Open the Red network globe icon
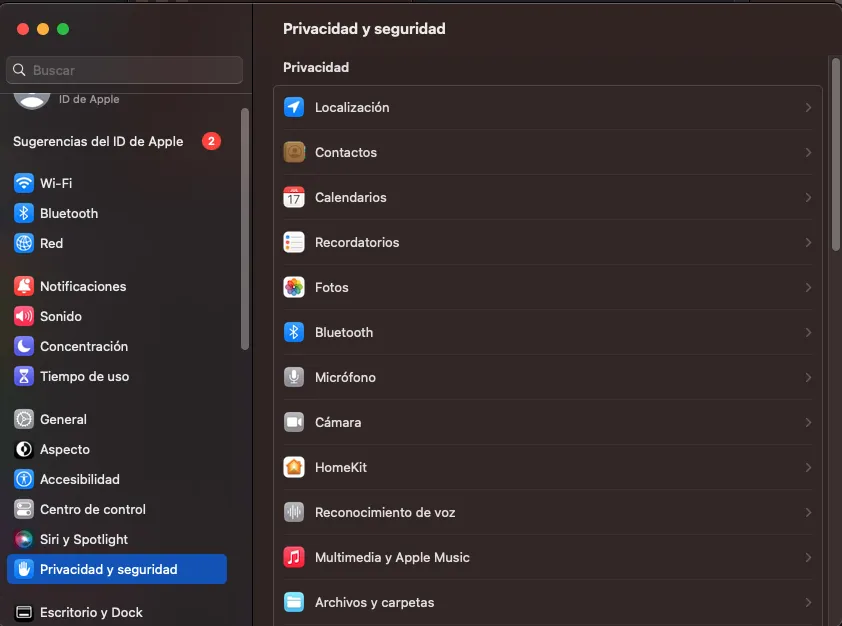This screenshot has width=842, height=626. click(24, 243)
